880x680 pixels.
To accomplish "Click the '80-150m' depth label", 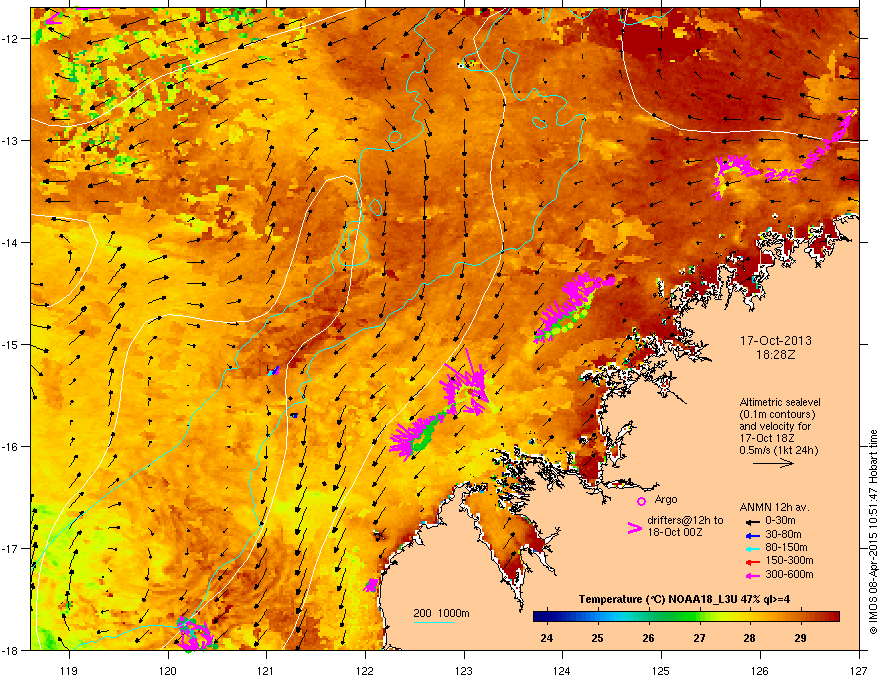I will [786, 548].
